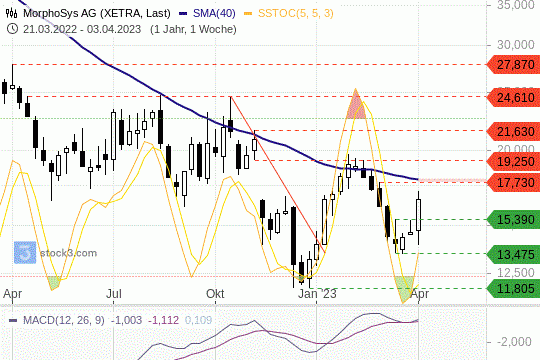Click the MACD signal value -1,112

(163, 320)
